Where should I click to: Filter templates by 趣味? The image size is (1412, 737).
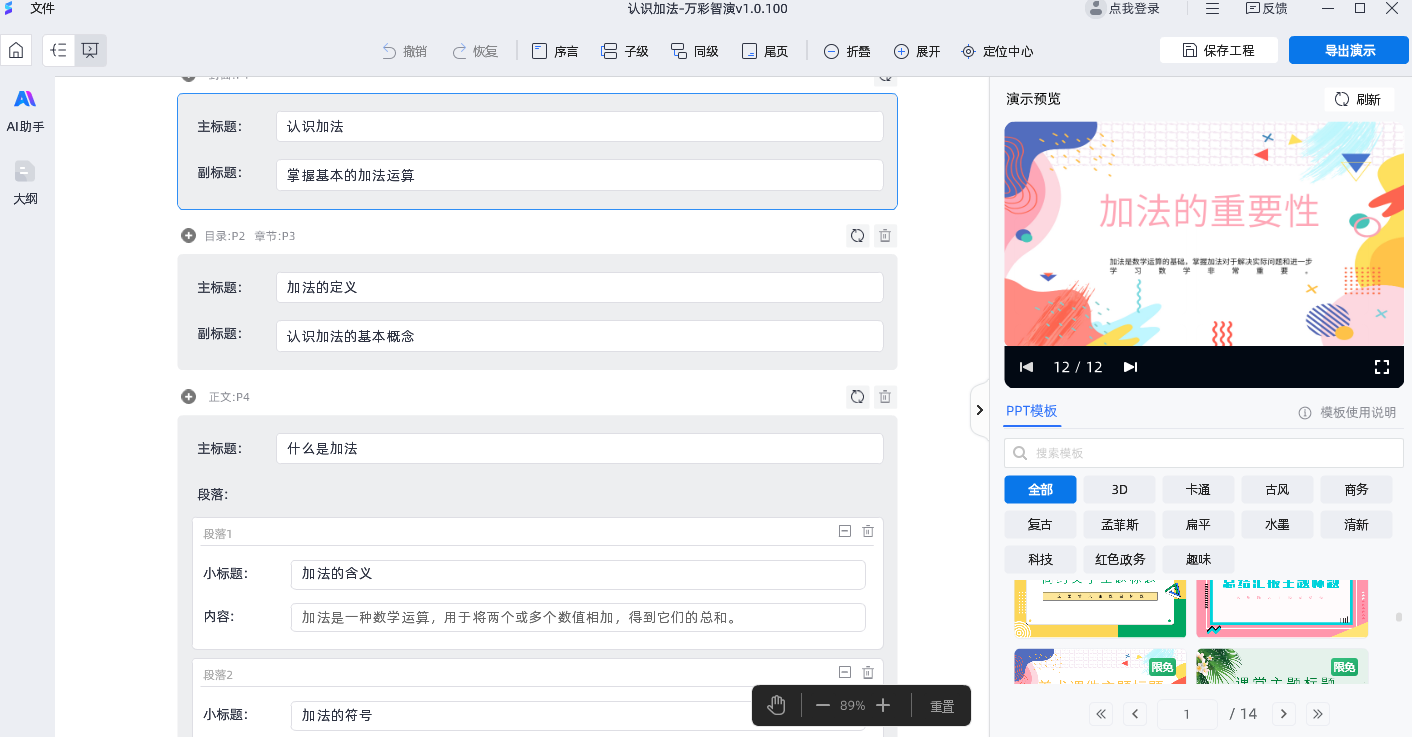(x=1198, y=559)
